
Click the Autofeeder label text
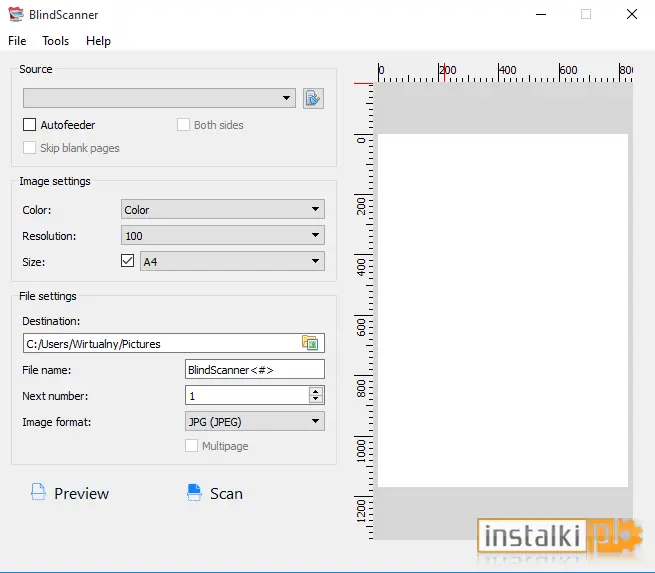point(68,125)
